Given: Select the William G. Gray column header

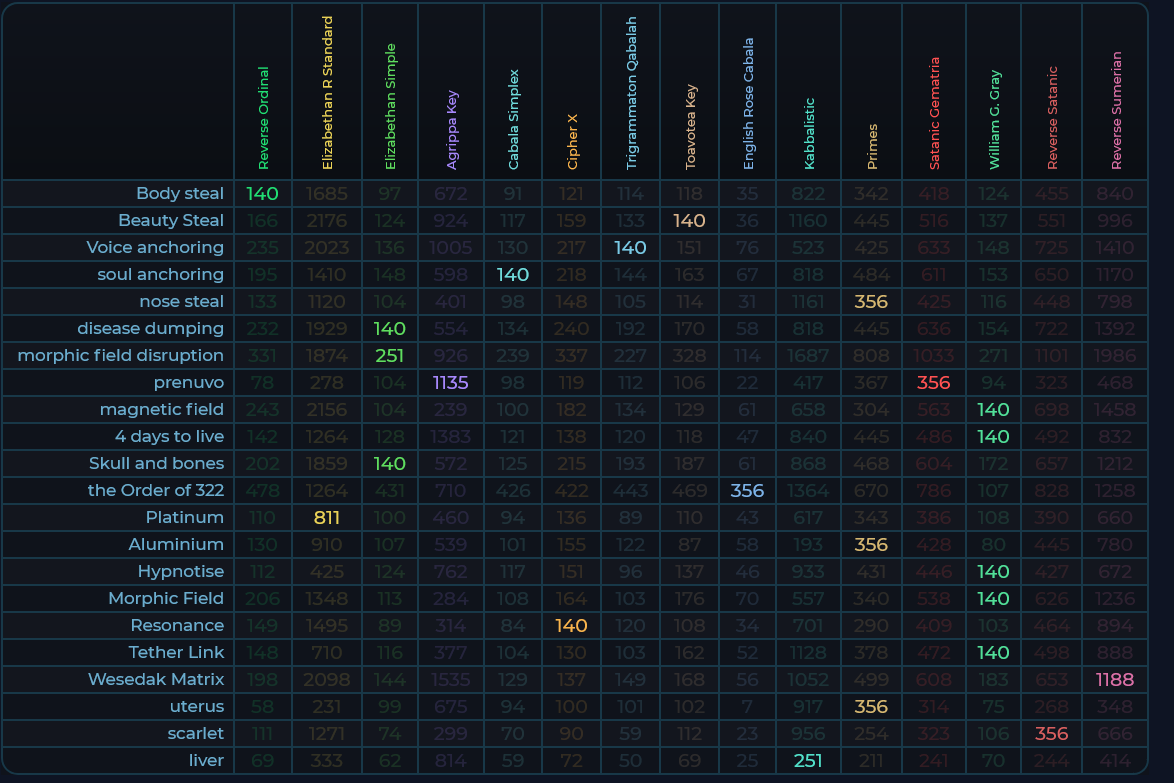Looking at the screenshot, I should coord(994,119).
